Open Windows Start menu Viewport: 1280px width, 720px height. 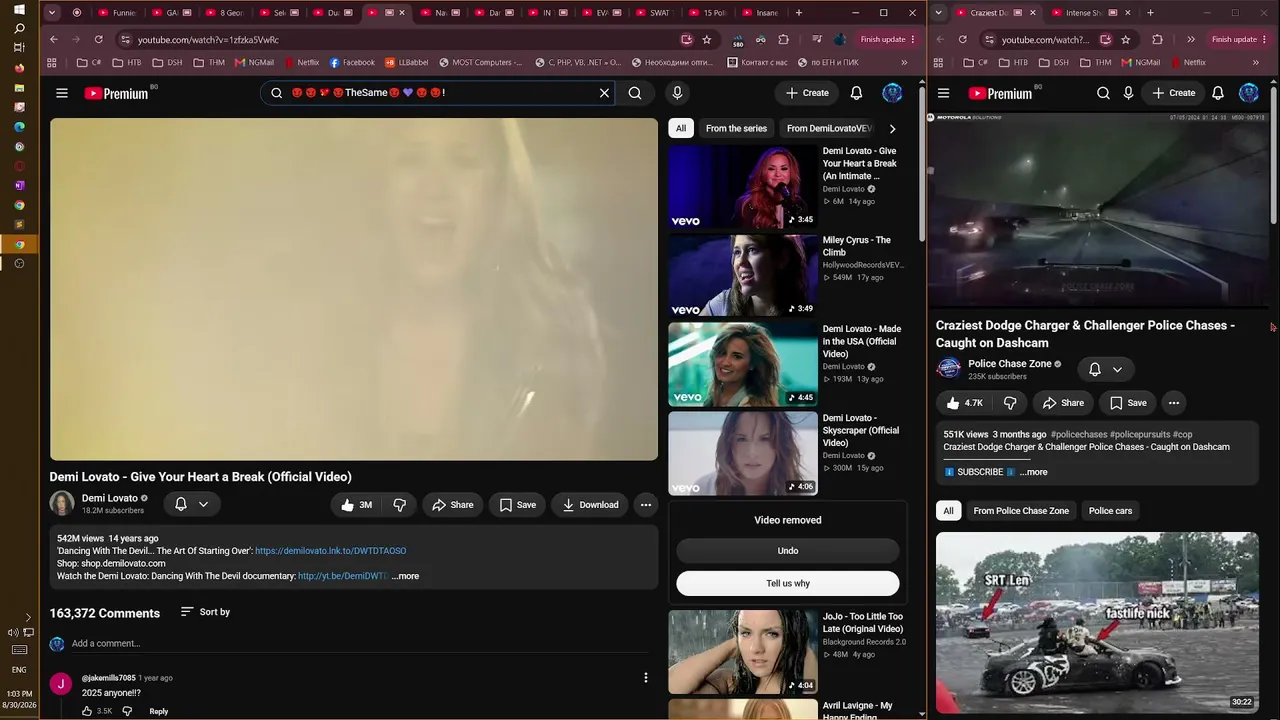(19, 9)
